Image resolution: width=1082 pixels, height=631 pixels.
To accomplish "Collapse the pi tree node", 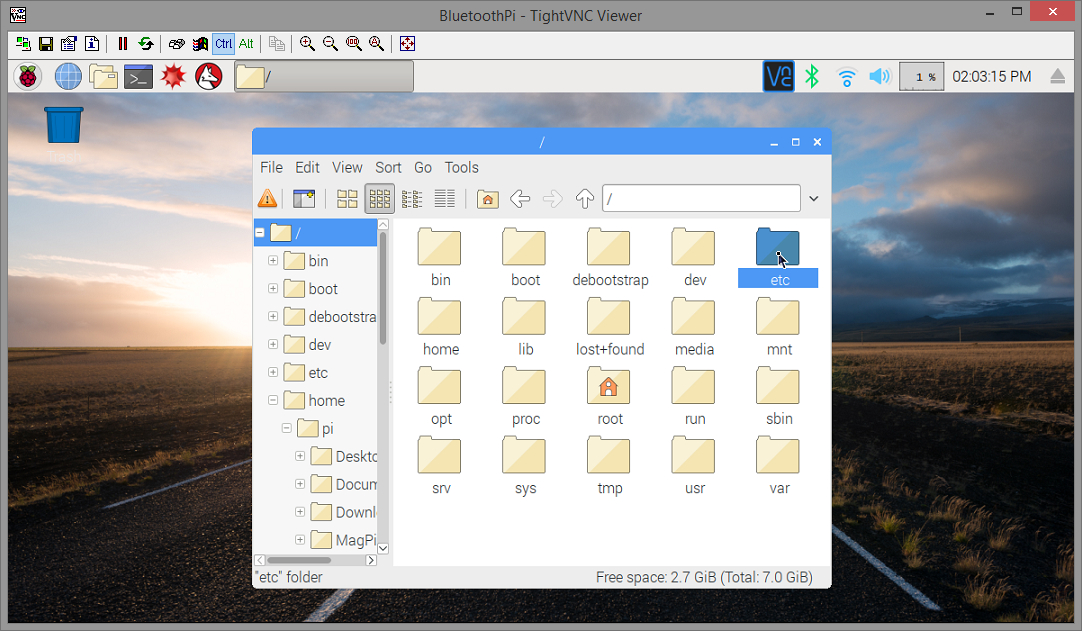I will pyautogui.click(x=286, y=428).
